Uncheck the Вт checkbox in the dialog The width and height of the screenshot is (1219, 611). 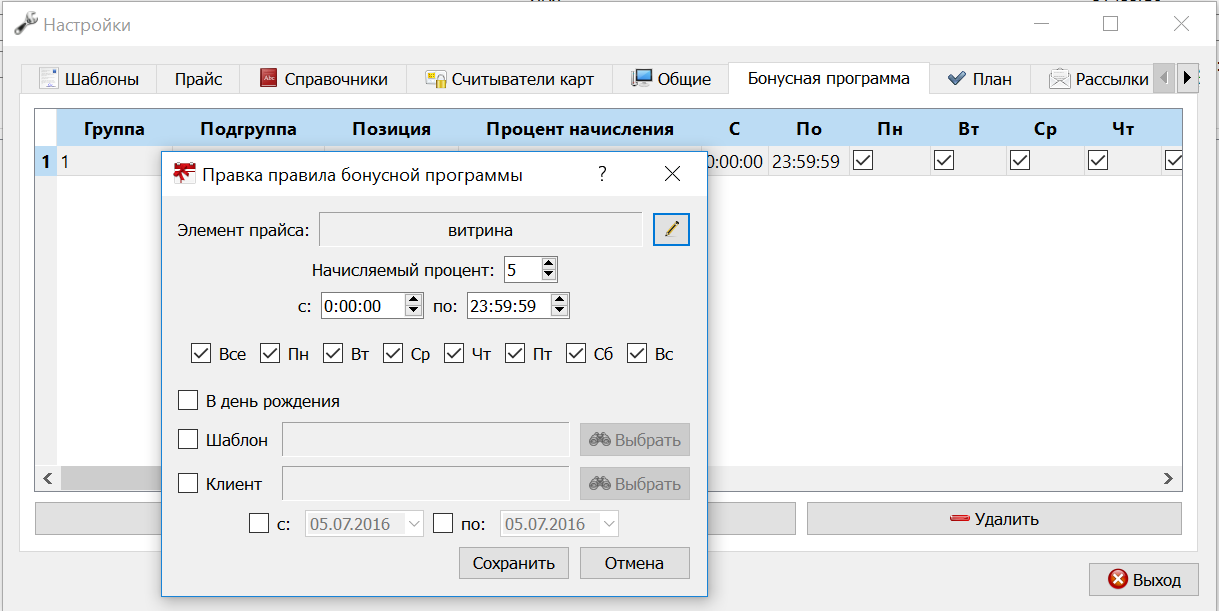coord(332,353)
